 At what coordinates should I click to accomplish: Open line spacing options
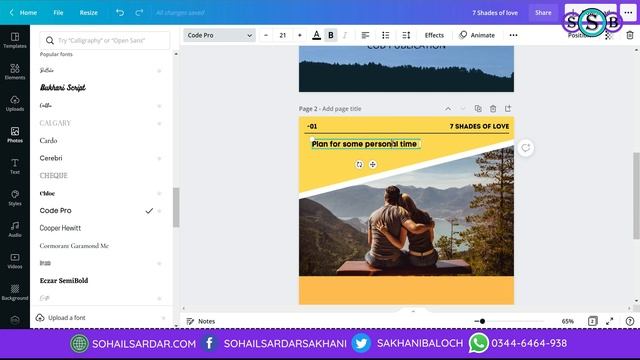(406, 35)
